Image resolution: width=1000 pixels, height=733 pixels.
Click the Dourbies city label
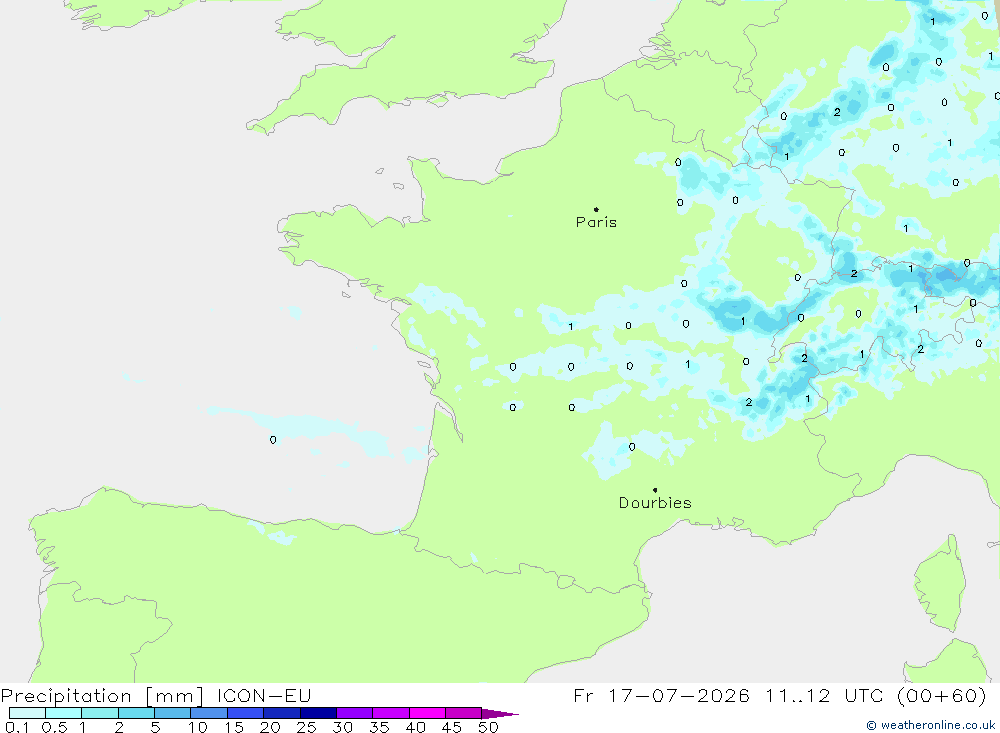(655, 503)
